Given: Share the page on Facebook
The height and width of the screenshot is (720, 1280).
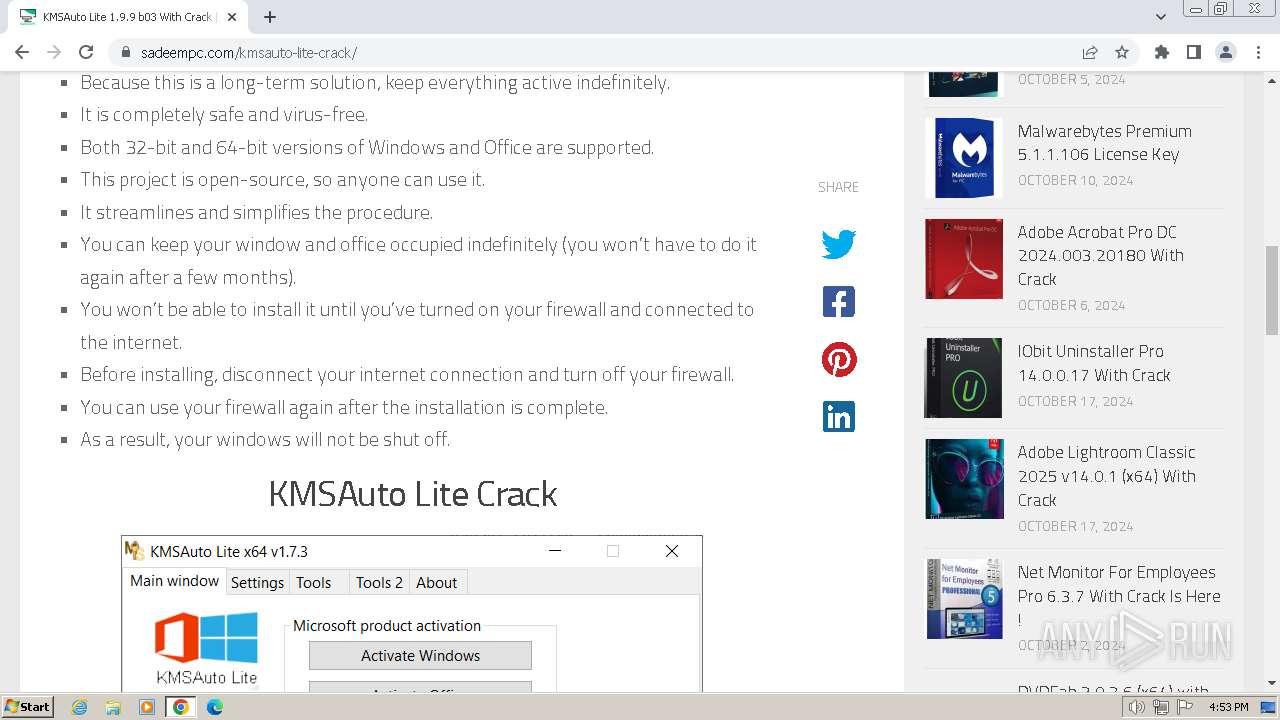Looking at the screenshot, I should (x=838, y=302).
